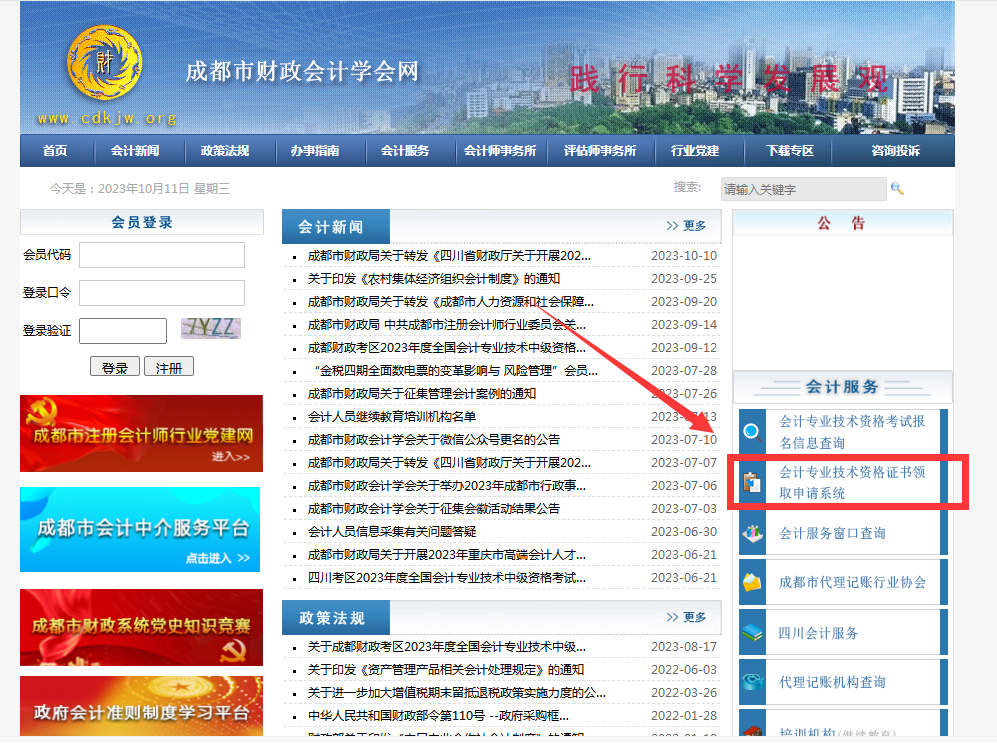Expand 政策法规 with the 更多 link
The image size is (997, 743).
[x=686, y=618]
